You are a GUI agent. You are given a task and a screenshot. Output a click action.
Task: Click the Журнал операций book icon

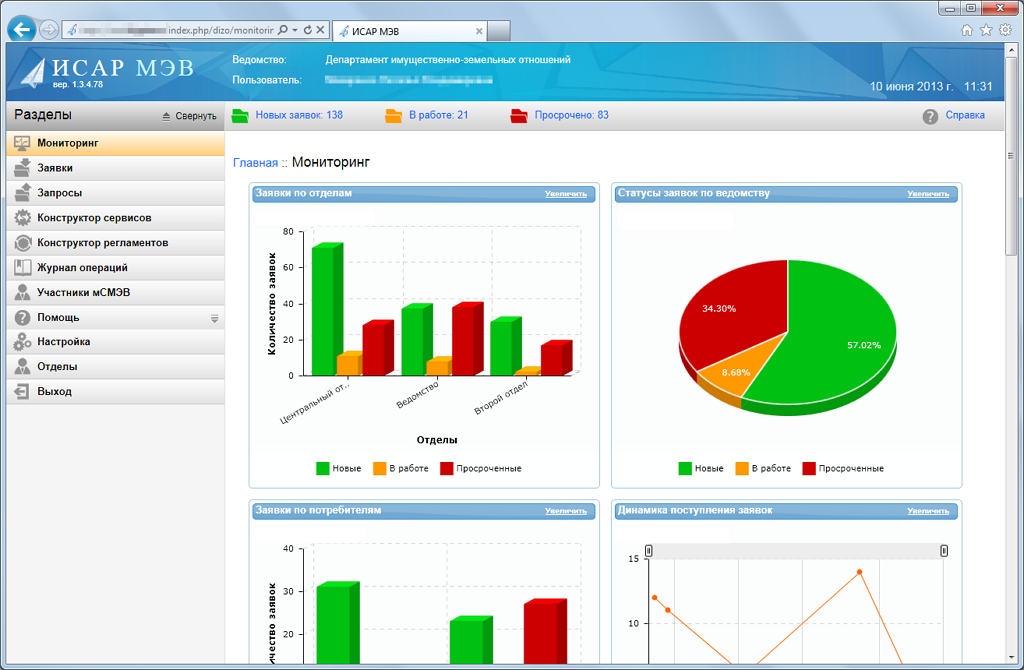coord(22,267)
